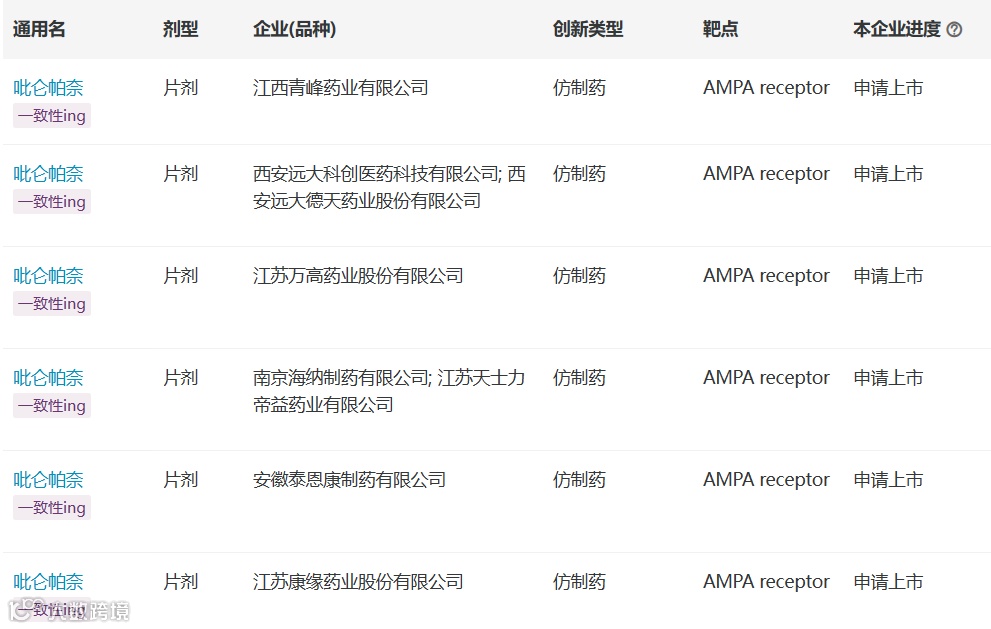Screen dimensions: 991x629
Task: Select company cell 江苏康缘药业股份有限公司
Action: [x=358, y=582]
